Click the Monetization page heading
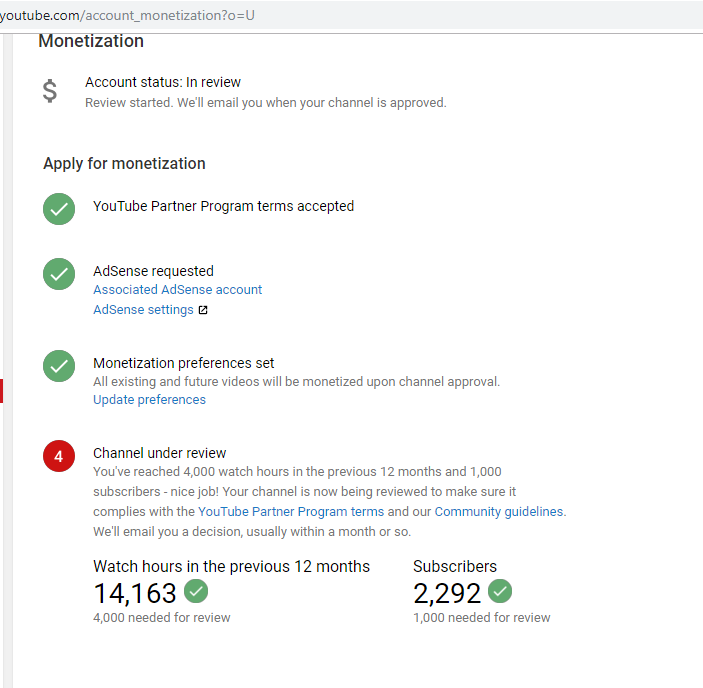This screenshot has height=688, width=703. 91,41
